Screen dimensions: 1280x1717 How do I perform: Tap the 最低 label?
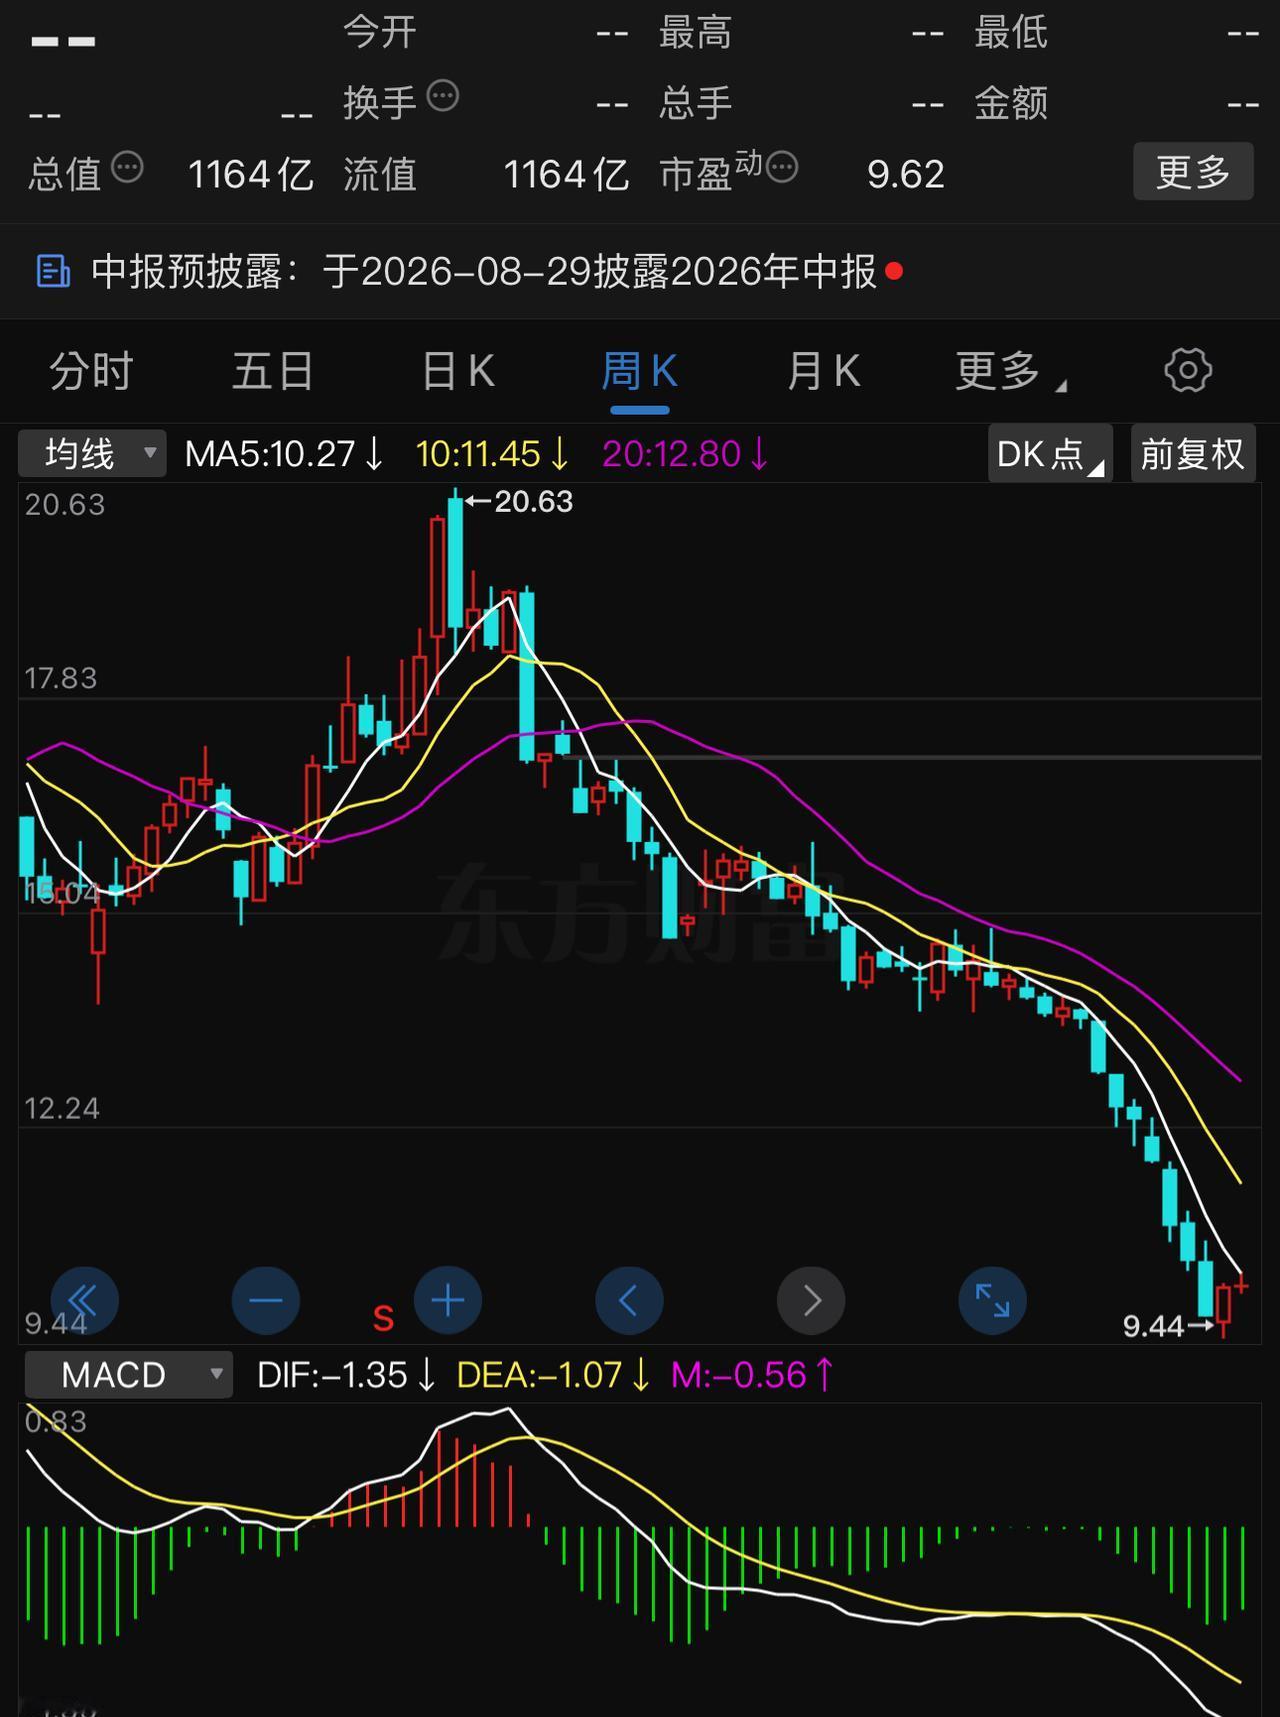(x=1011, y=32)
